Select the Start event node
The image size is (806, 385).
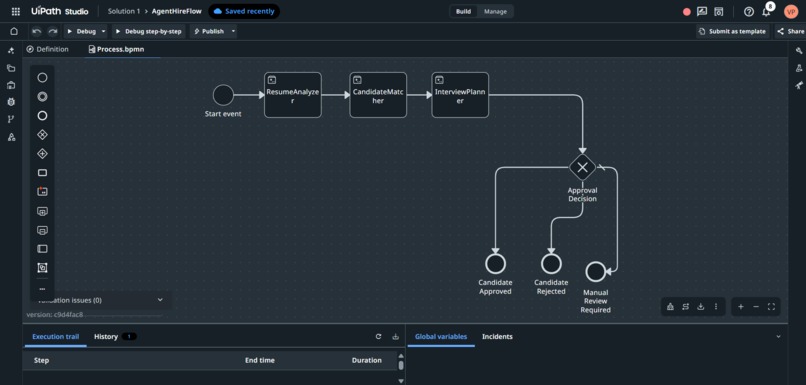point(223,95)
